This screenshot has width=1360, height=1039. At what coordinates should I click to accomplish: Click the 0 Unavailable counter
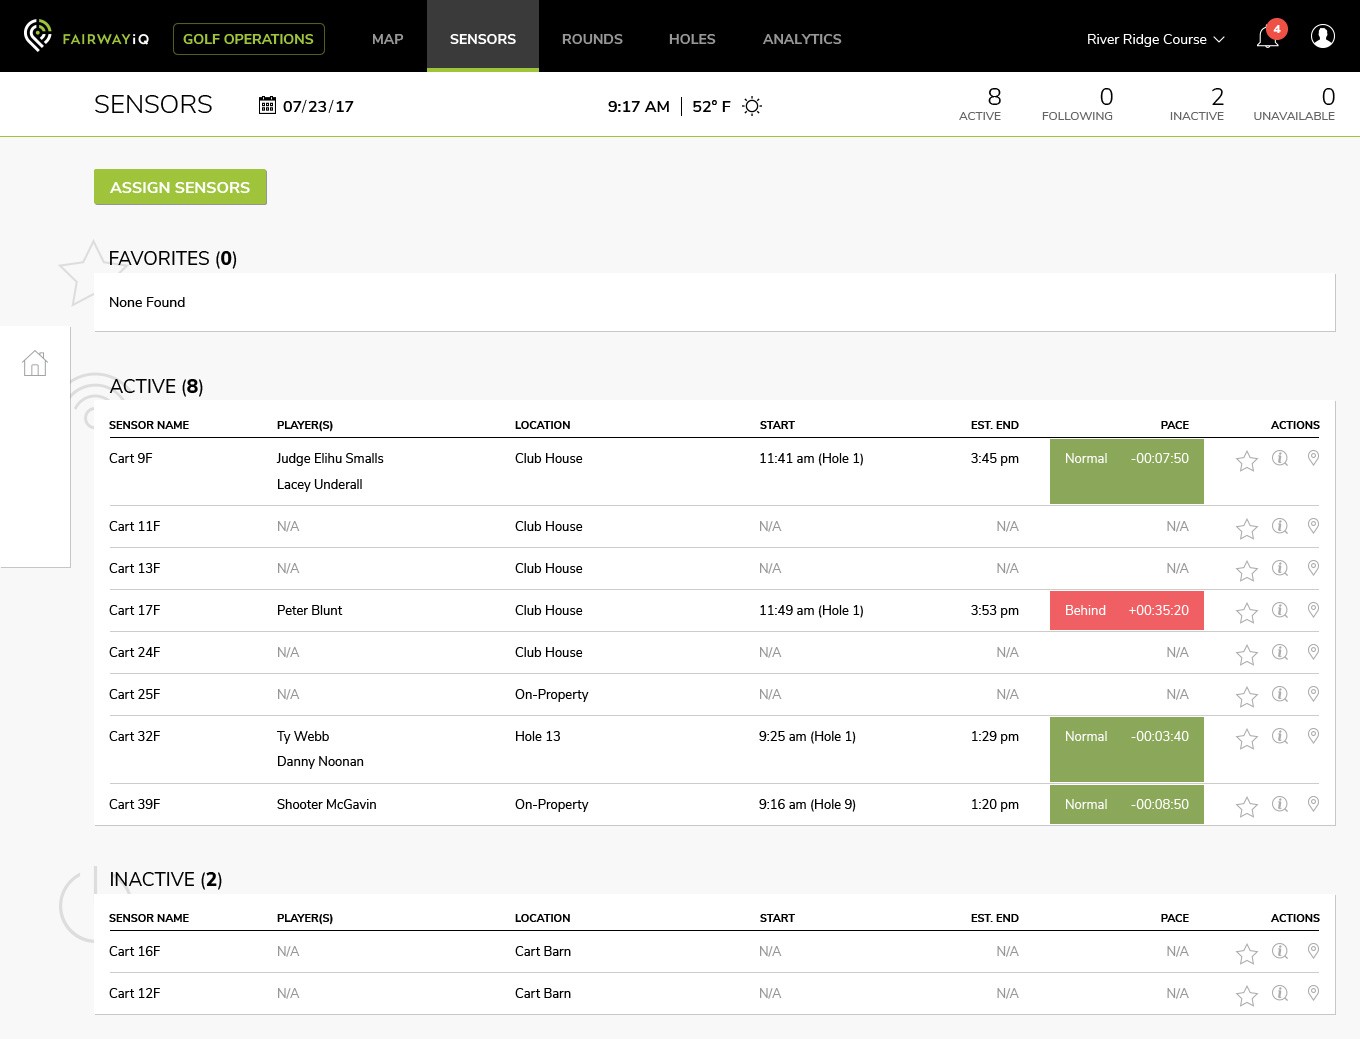(x=1294, y=104)
